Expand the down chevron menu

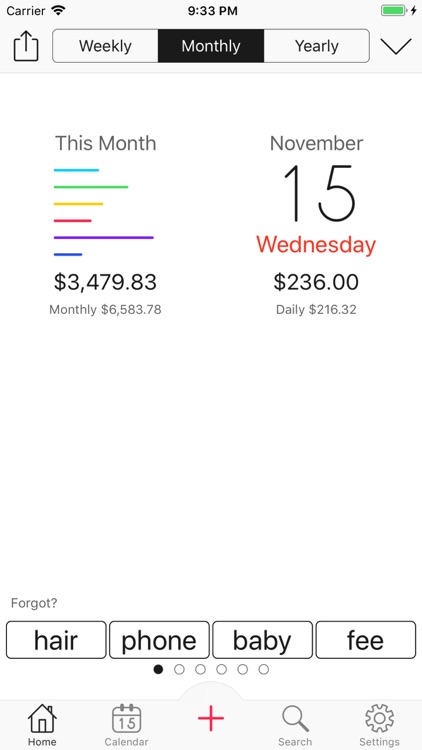(x=396, y=46)
